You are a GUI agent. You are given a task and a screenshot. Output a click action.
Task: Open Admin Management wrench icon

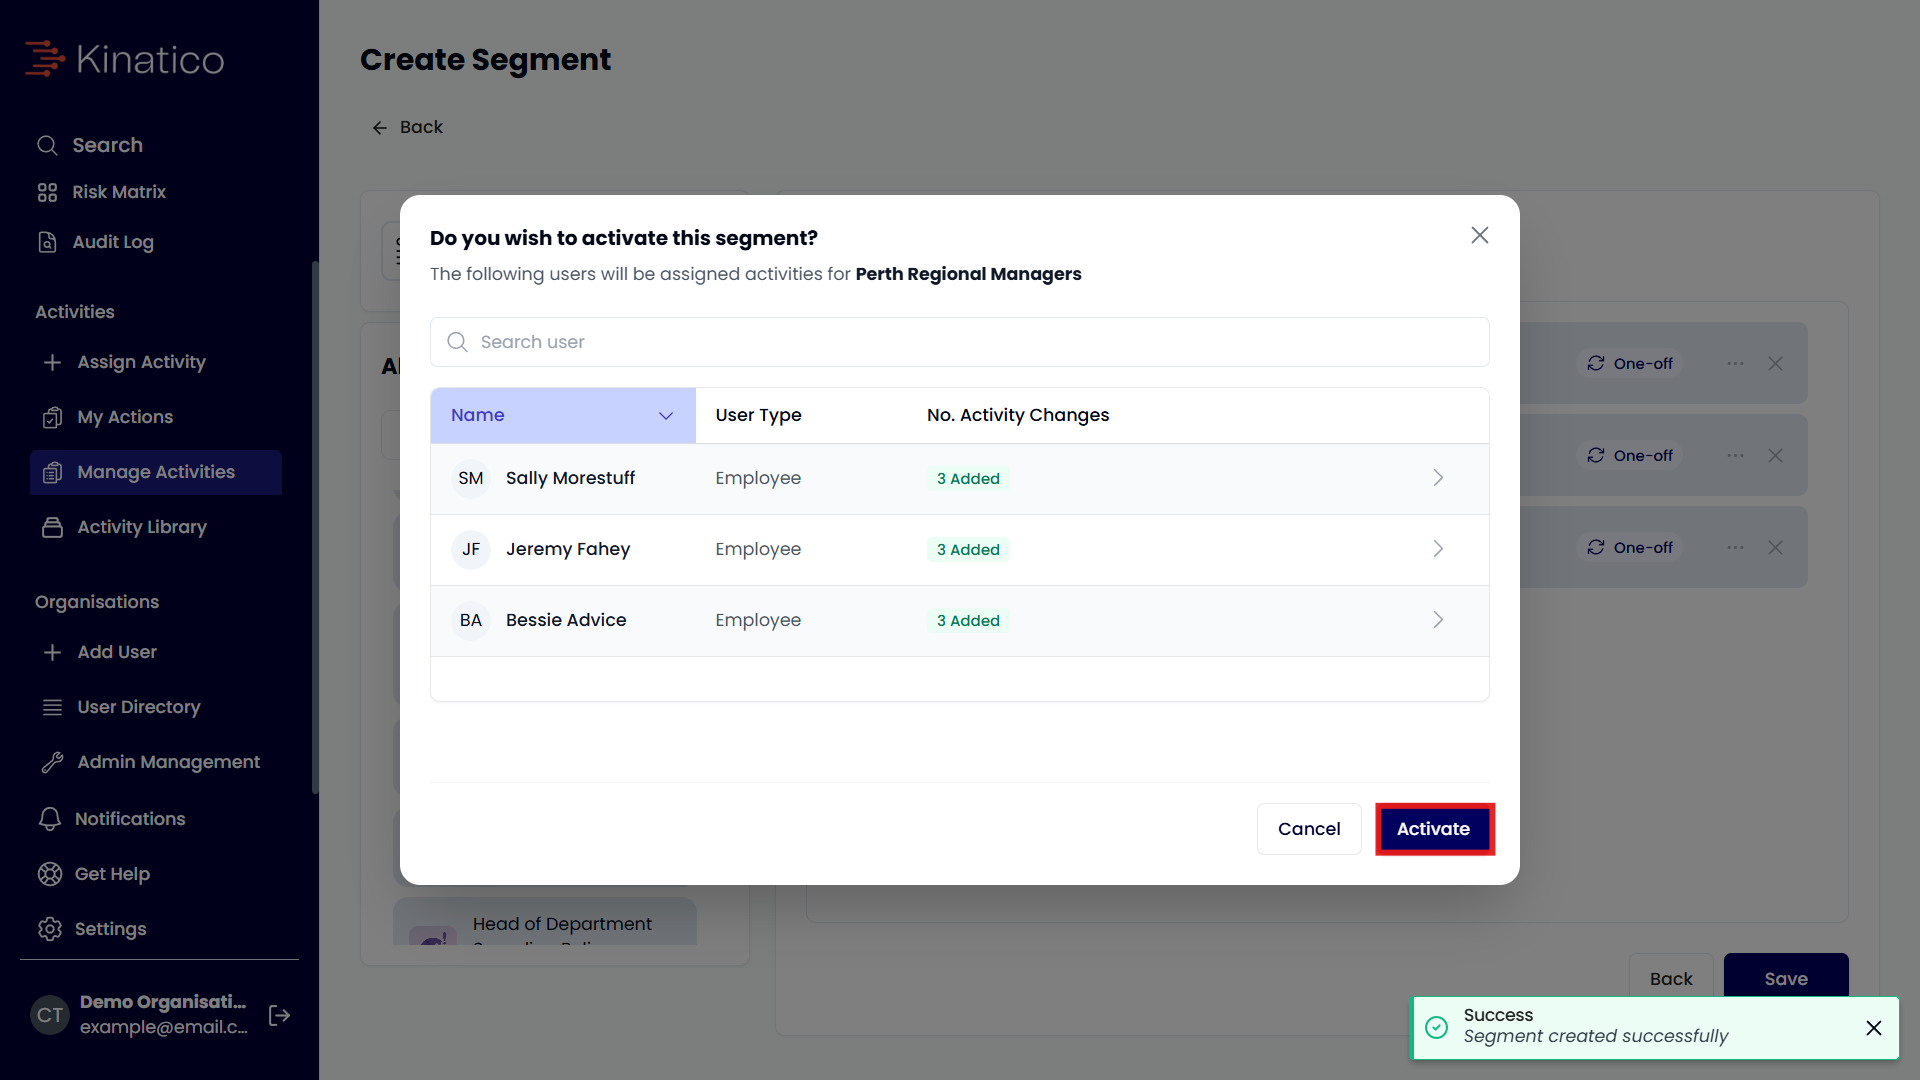point(52,762)
